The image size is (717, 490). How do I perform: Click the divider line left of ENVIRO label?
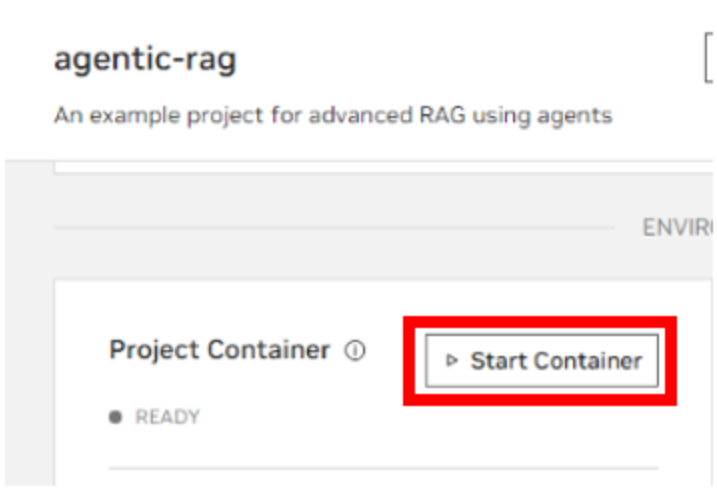[330, 228]
